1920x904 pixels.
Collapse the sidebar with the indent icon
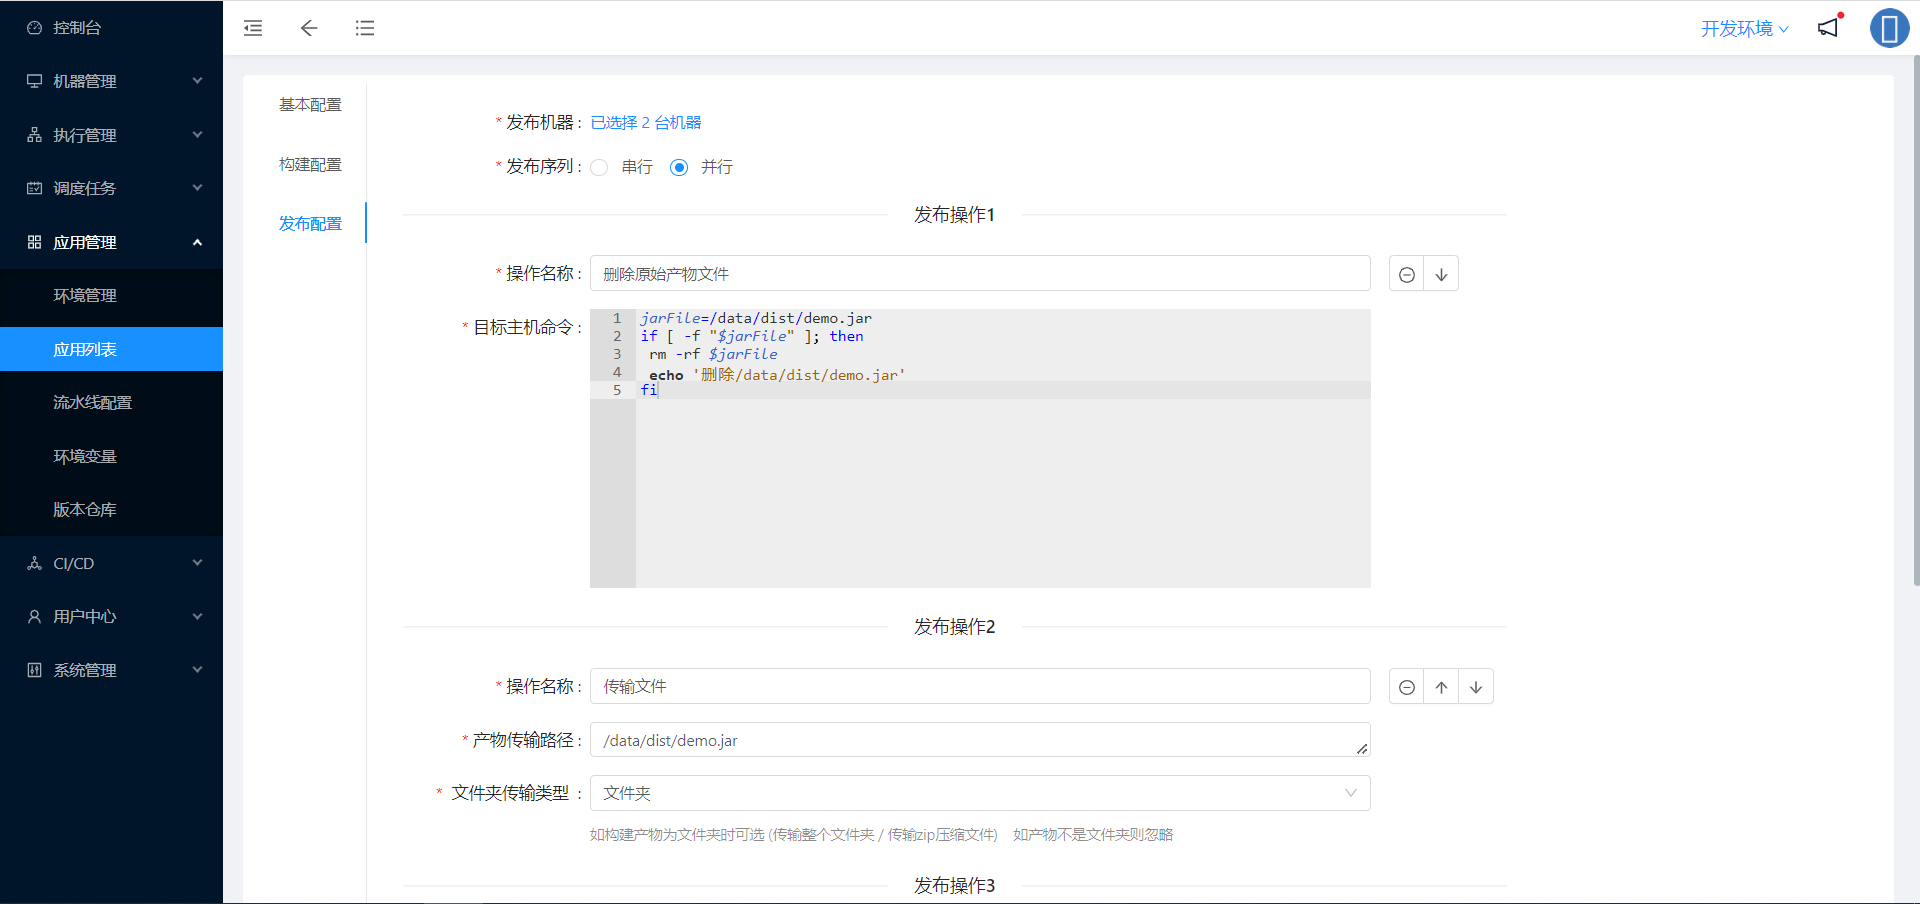[x=252, y=28]
